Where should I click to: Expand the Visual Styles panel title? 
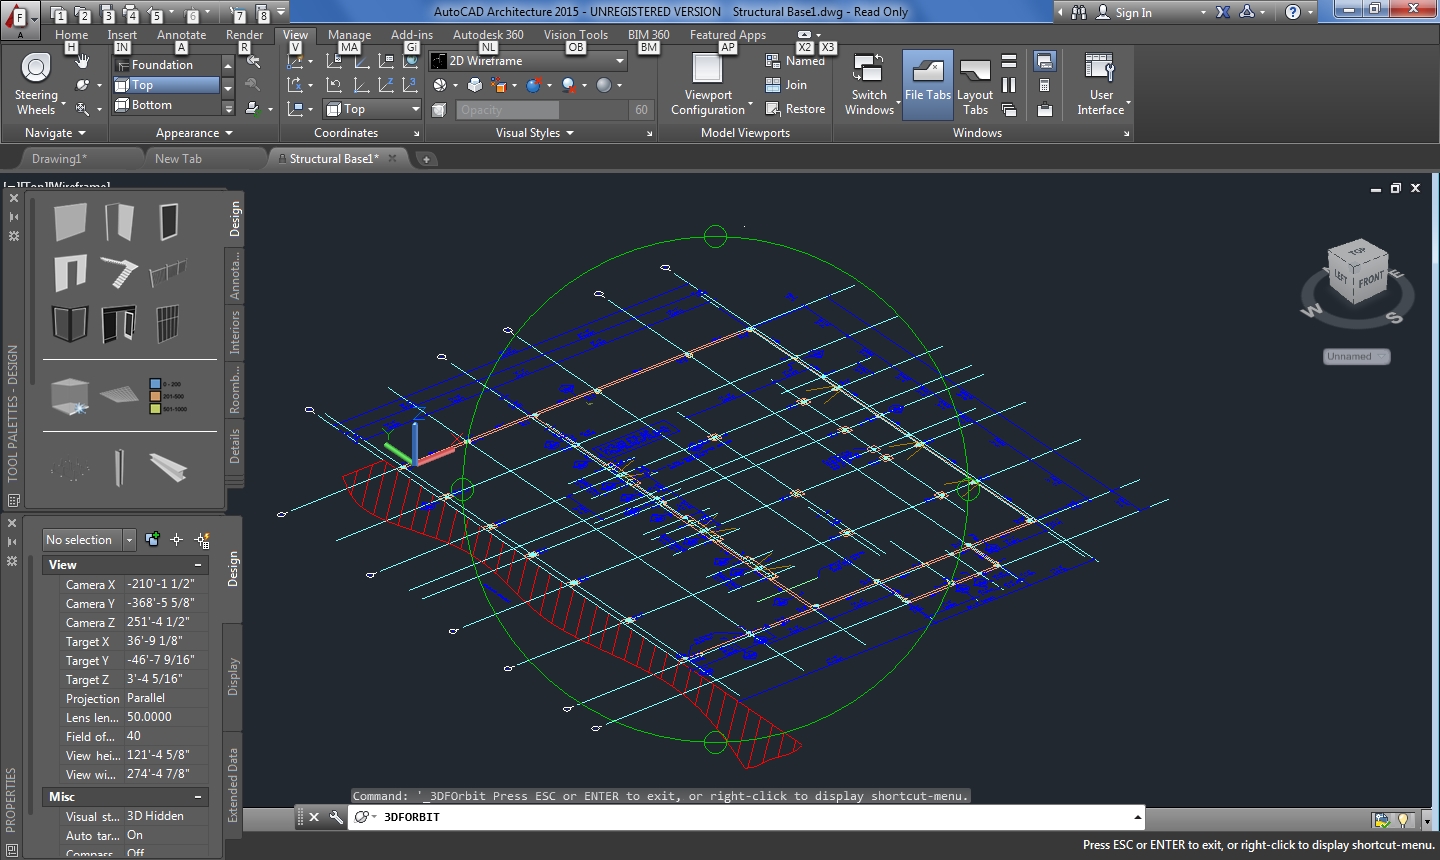[x=535, y=133]
